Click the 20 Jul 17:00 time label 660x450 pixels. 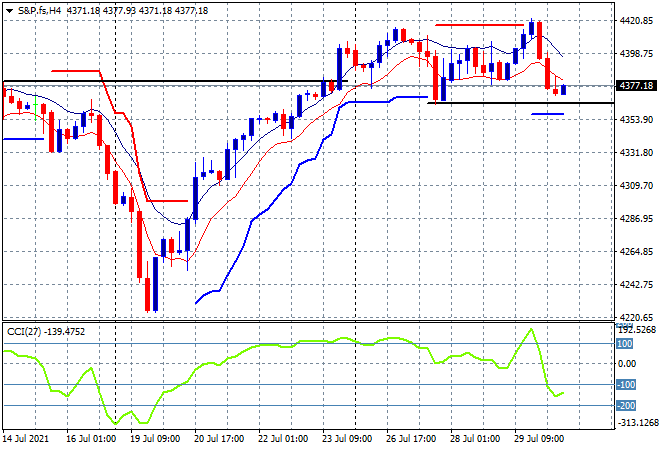point(219,439)
